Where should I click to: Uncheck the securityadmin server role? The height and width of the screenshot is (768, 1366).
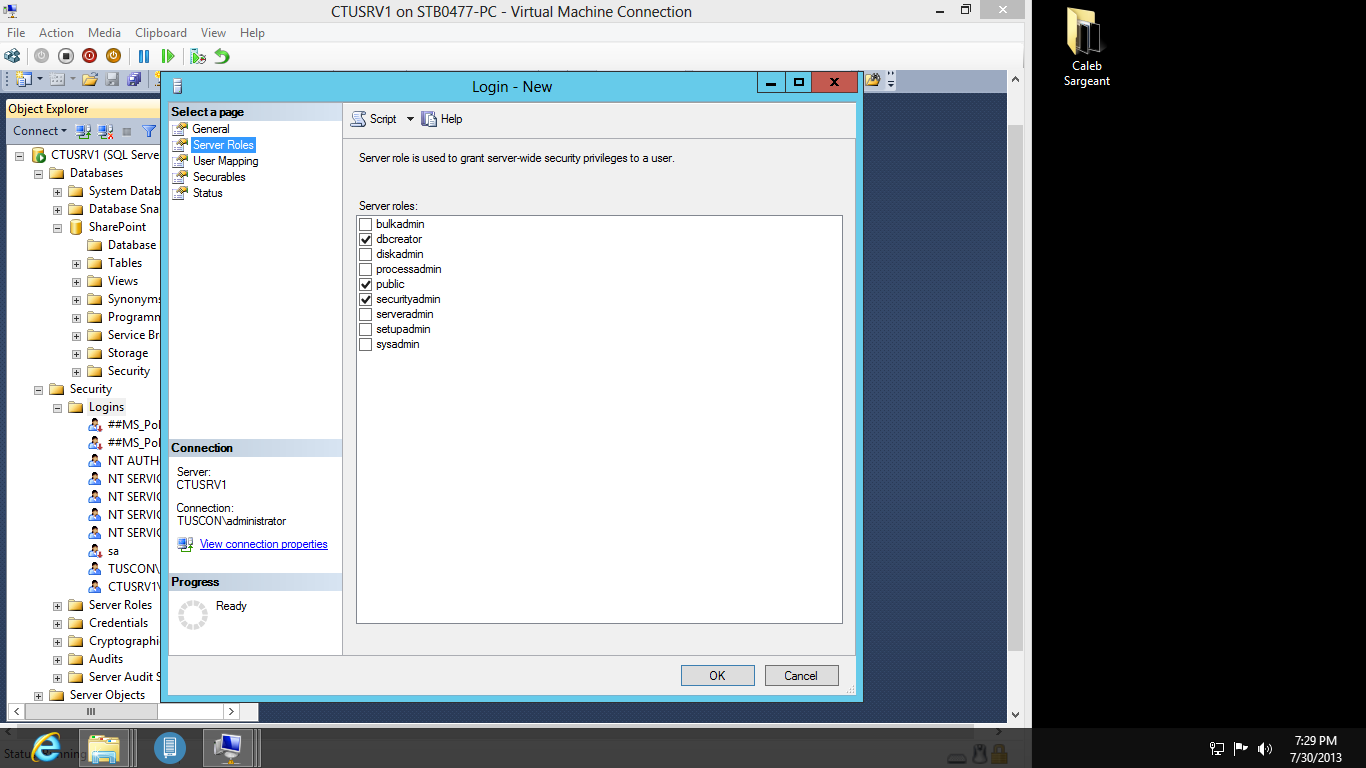366,299
